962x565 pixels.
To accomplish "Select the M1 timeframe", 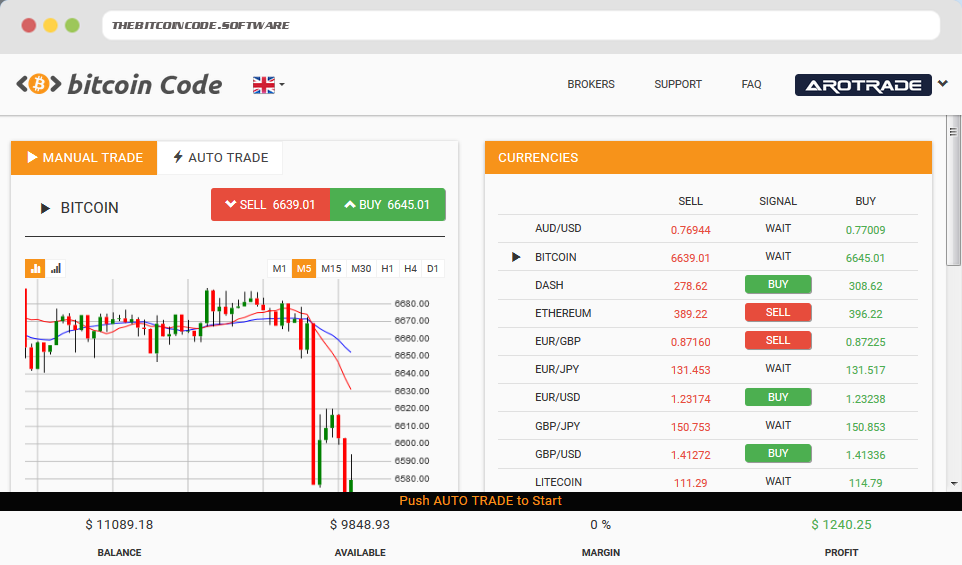I will click(280, 268).
